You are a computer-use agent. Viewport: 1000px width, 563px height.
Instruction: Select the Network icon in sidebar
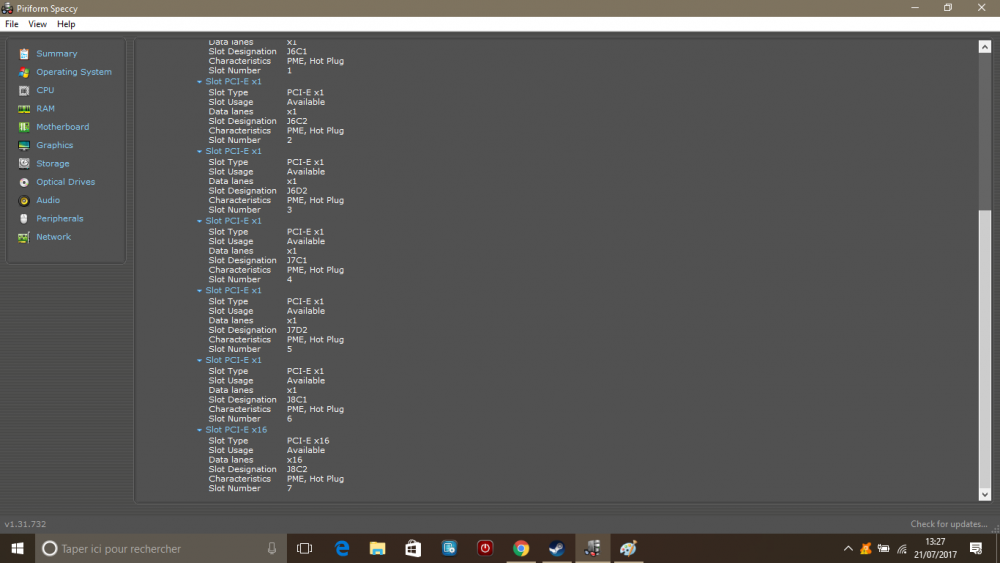coord(24,237)
